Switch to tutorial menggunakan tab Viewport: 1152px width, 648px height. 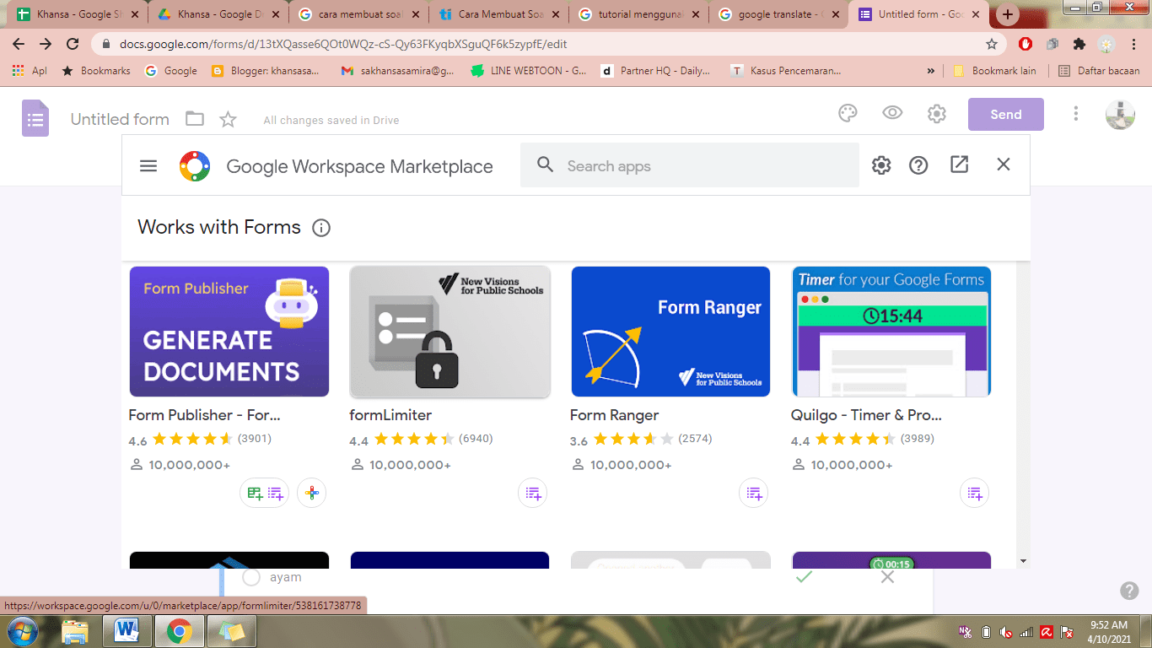pos(640,14)
